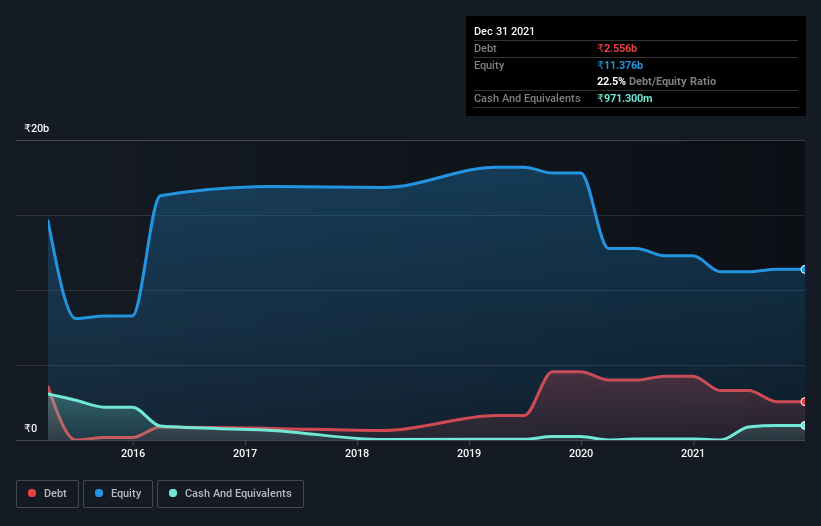
Task: Click the Equity row label in tooltip
Action: click(x=489, y=65)
